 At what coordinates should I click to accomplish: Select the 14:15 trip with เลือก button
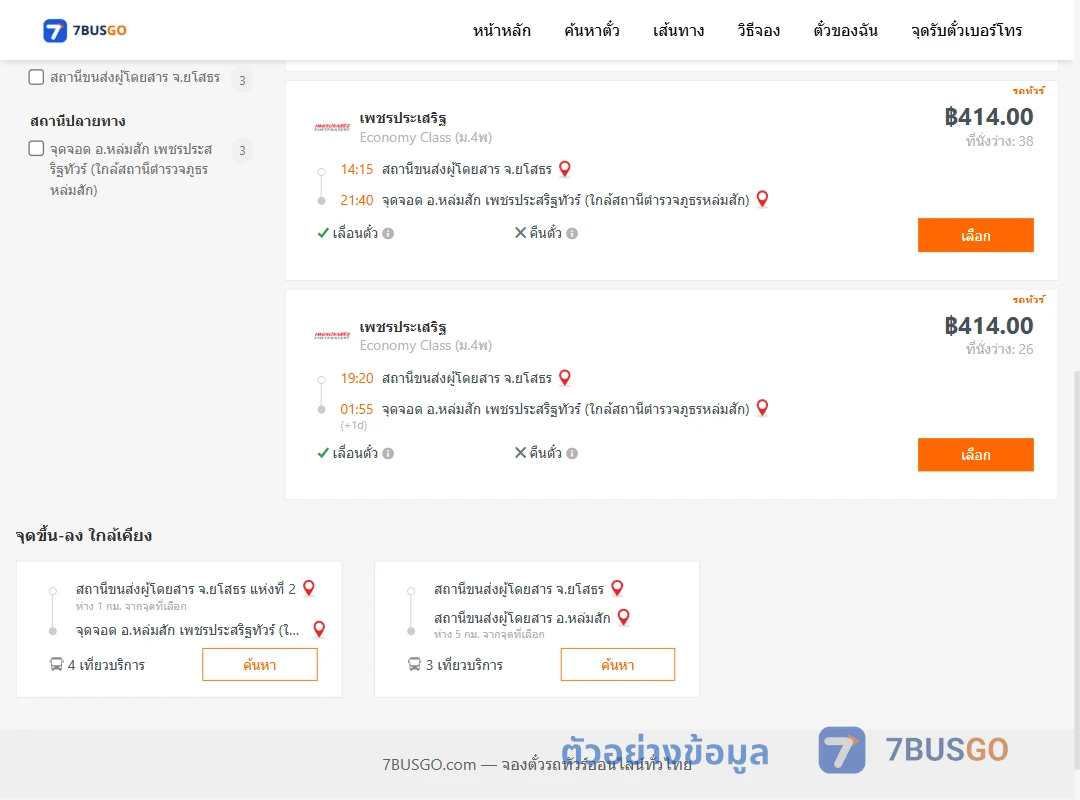pos(975,235)
